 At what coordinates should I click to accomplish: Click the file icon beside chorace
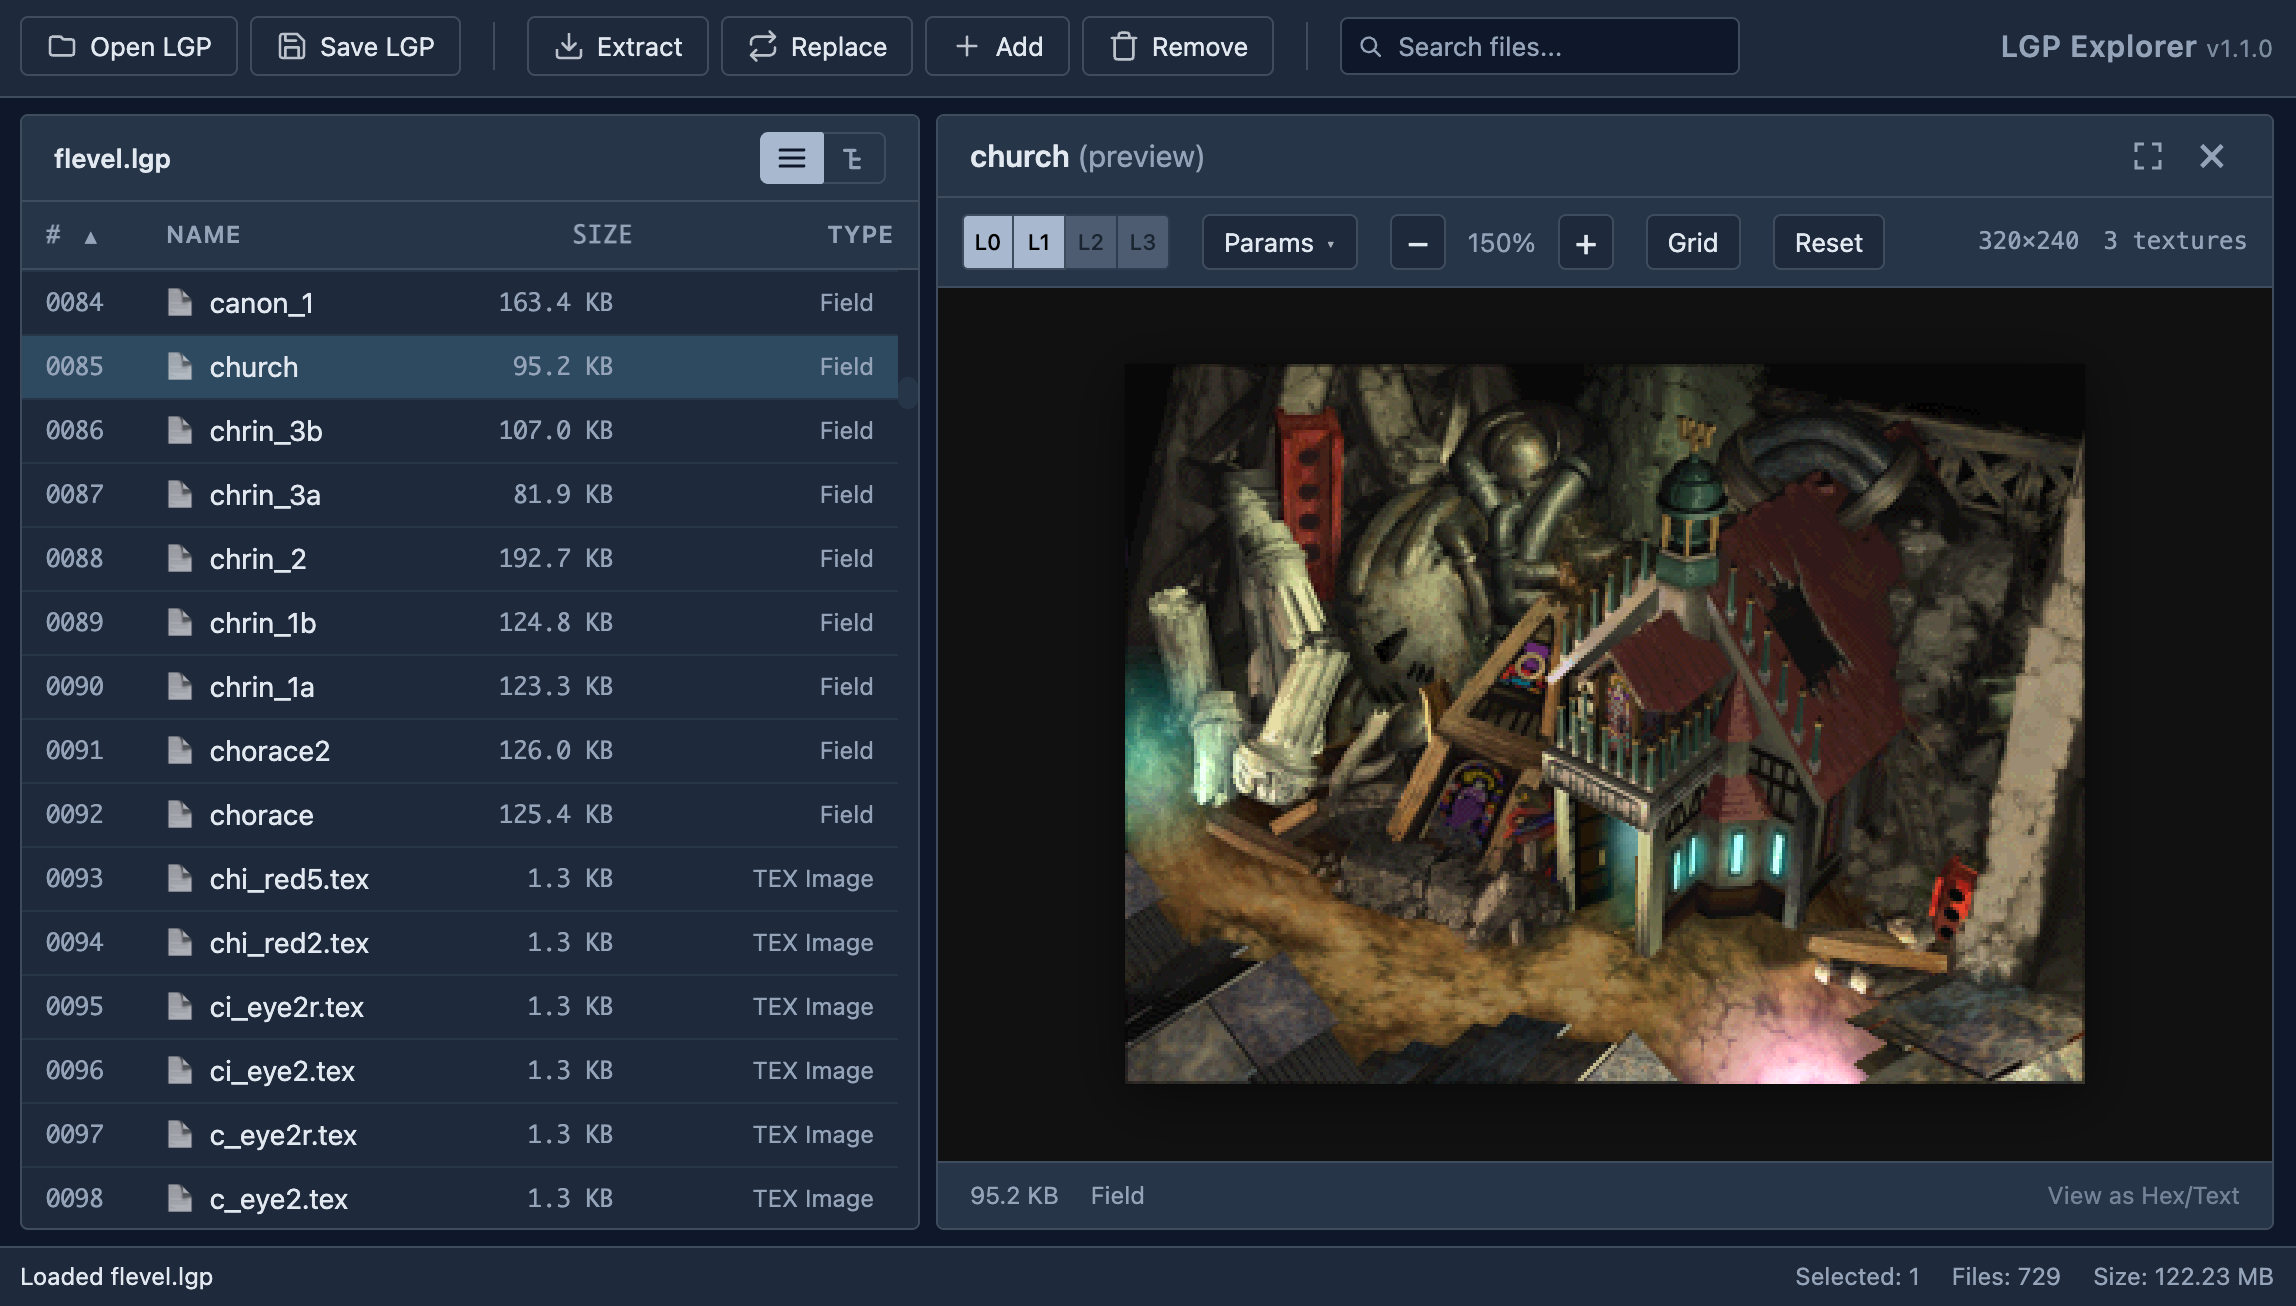click(180, 814)
